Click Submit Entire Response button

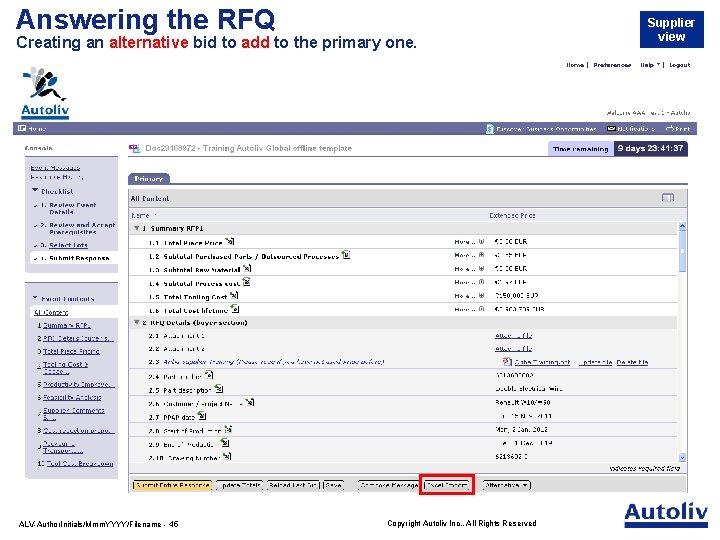point(173,485)
